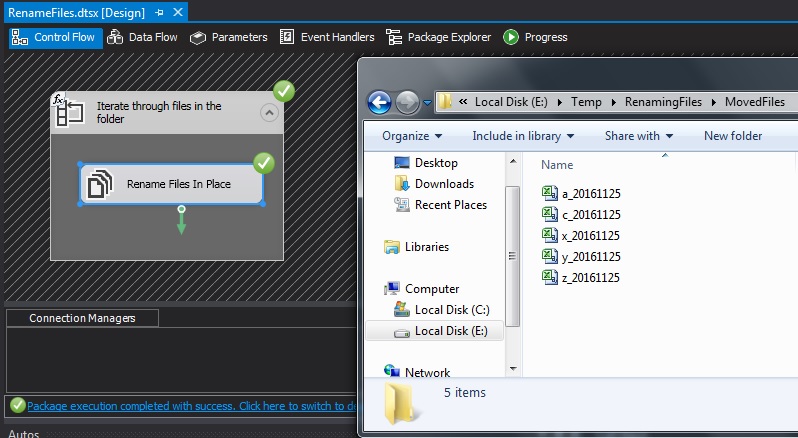Expand the arrow after RenamingFiles breadcrumb

coord(714,102)
